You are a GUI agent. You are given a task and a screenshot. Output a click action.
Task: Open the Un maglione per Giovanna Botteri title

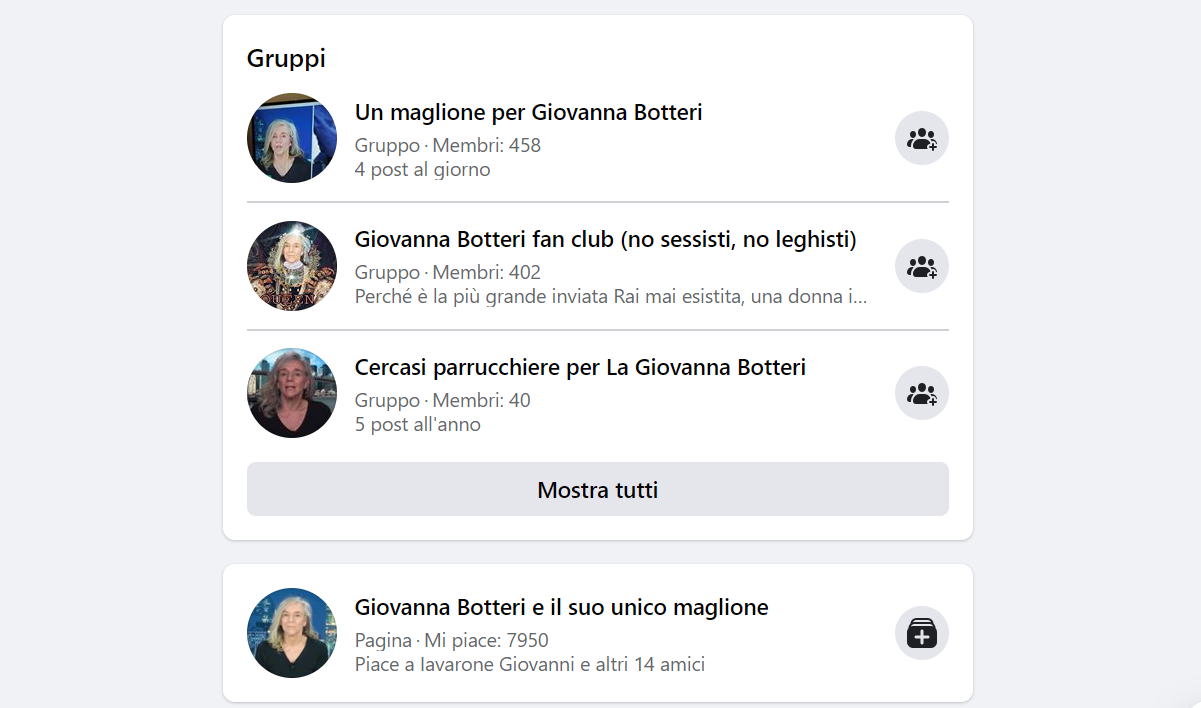click(528, 112)
